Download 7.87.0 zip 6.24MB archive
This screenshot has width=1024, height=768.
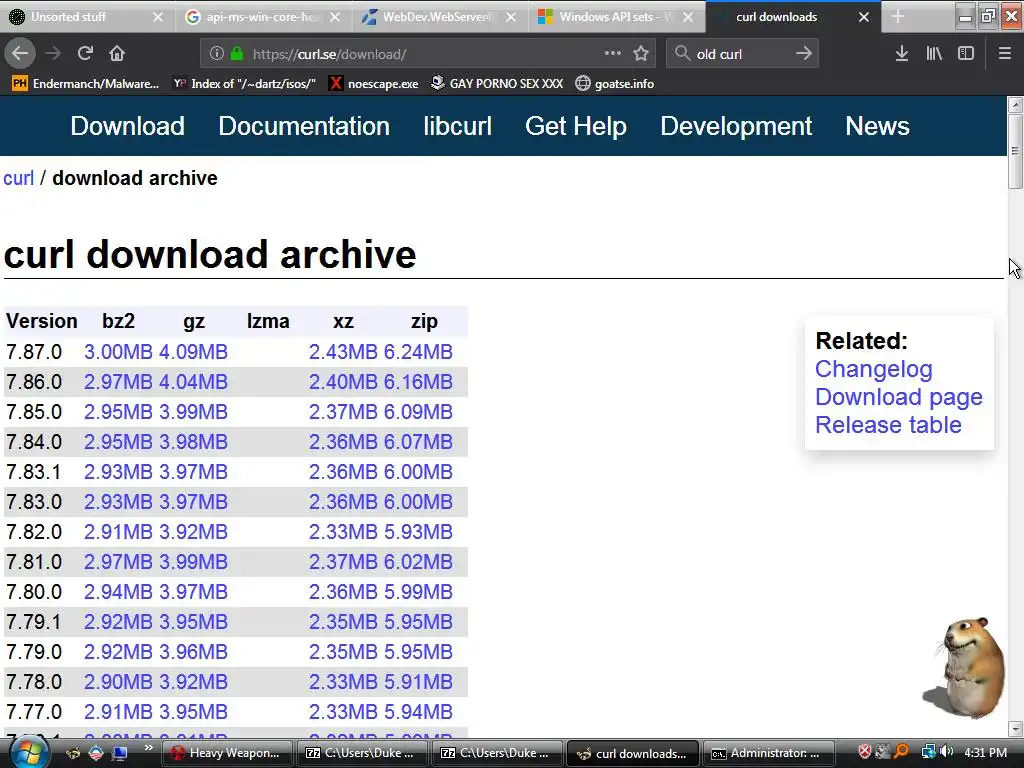point(418,352)
